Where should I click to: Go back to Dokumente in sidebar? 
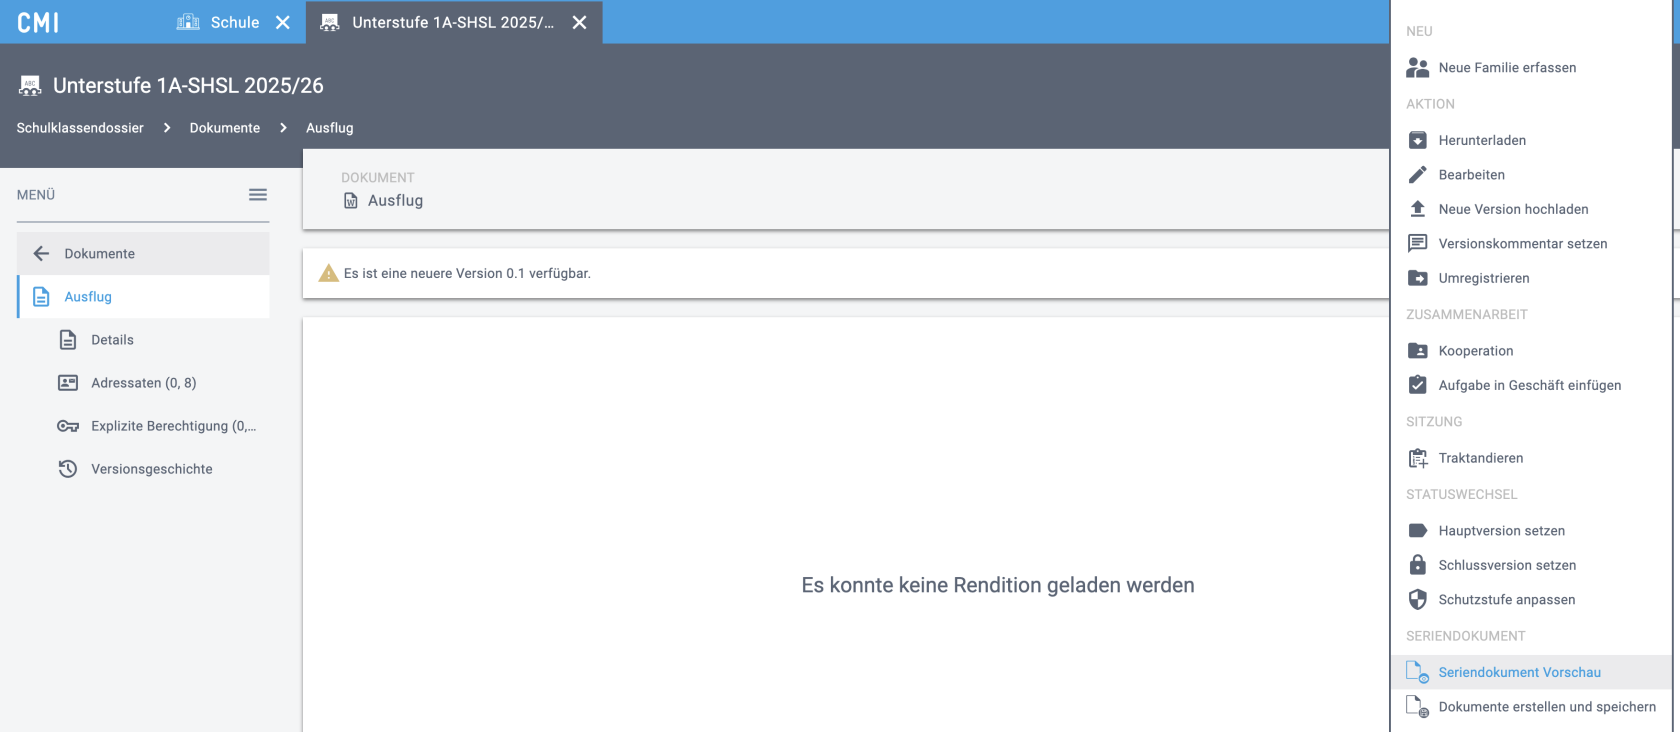[x=99, y=254]
